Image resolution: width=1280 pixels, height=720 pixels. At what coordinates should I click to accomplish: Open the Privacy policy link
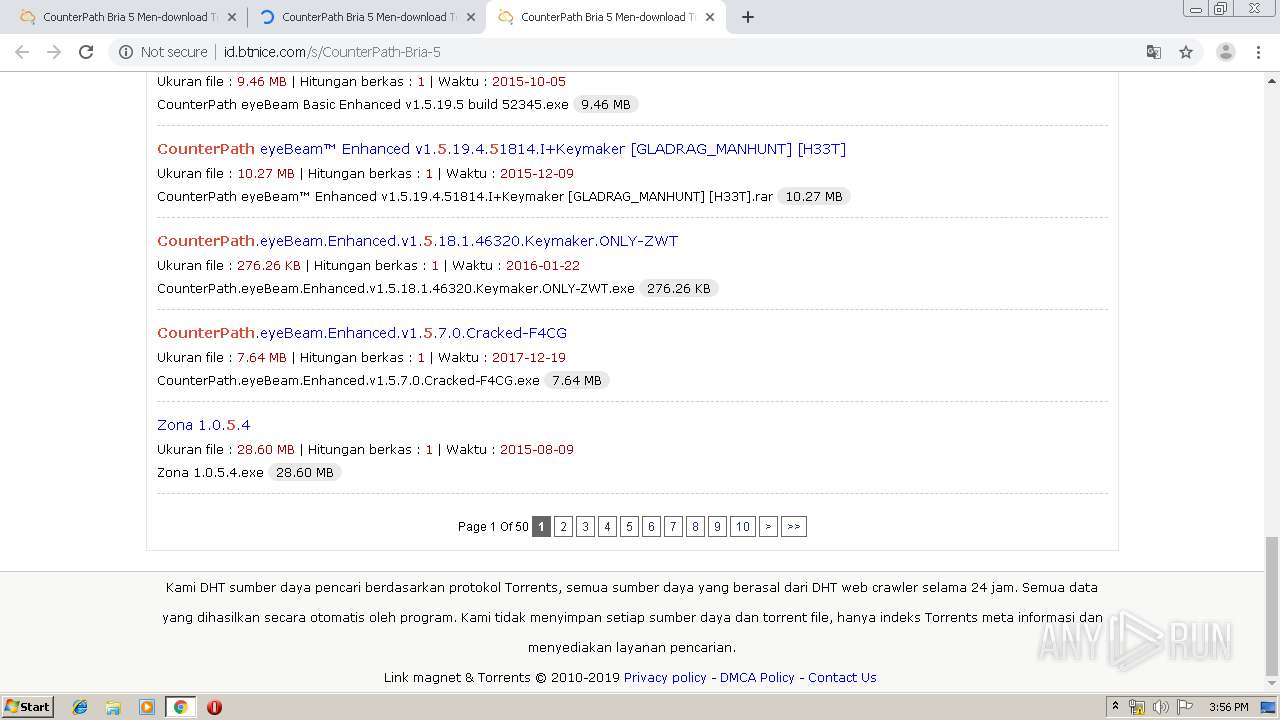(x=665, y=677)
